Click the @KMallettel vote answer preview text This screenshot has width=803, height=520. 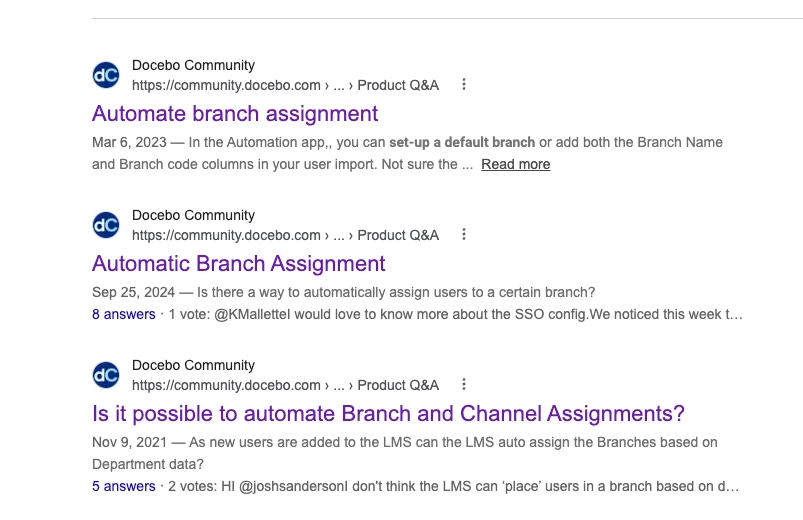point(456,314)
